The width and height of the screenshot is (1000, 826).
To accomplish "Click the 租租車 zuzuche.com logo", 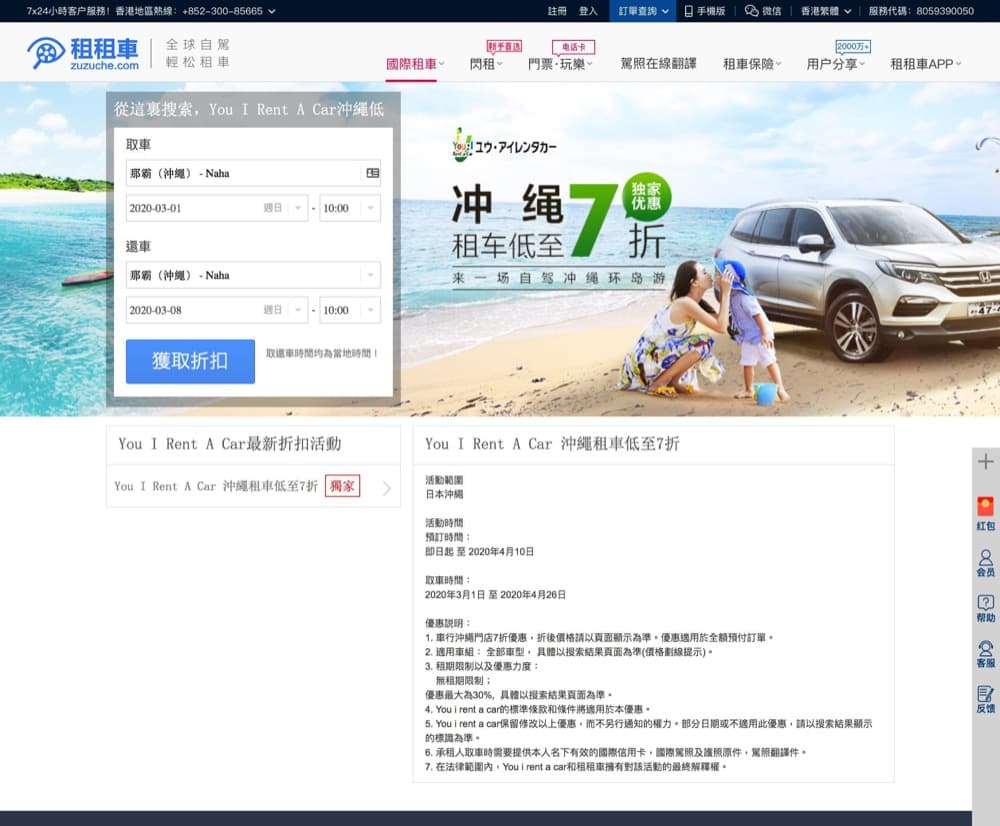I will [x=83, y=54].
